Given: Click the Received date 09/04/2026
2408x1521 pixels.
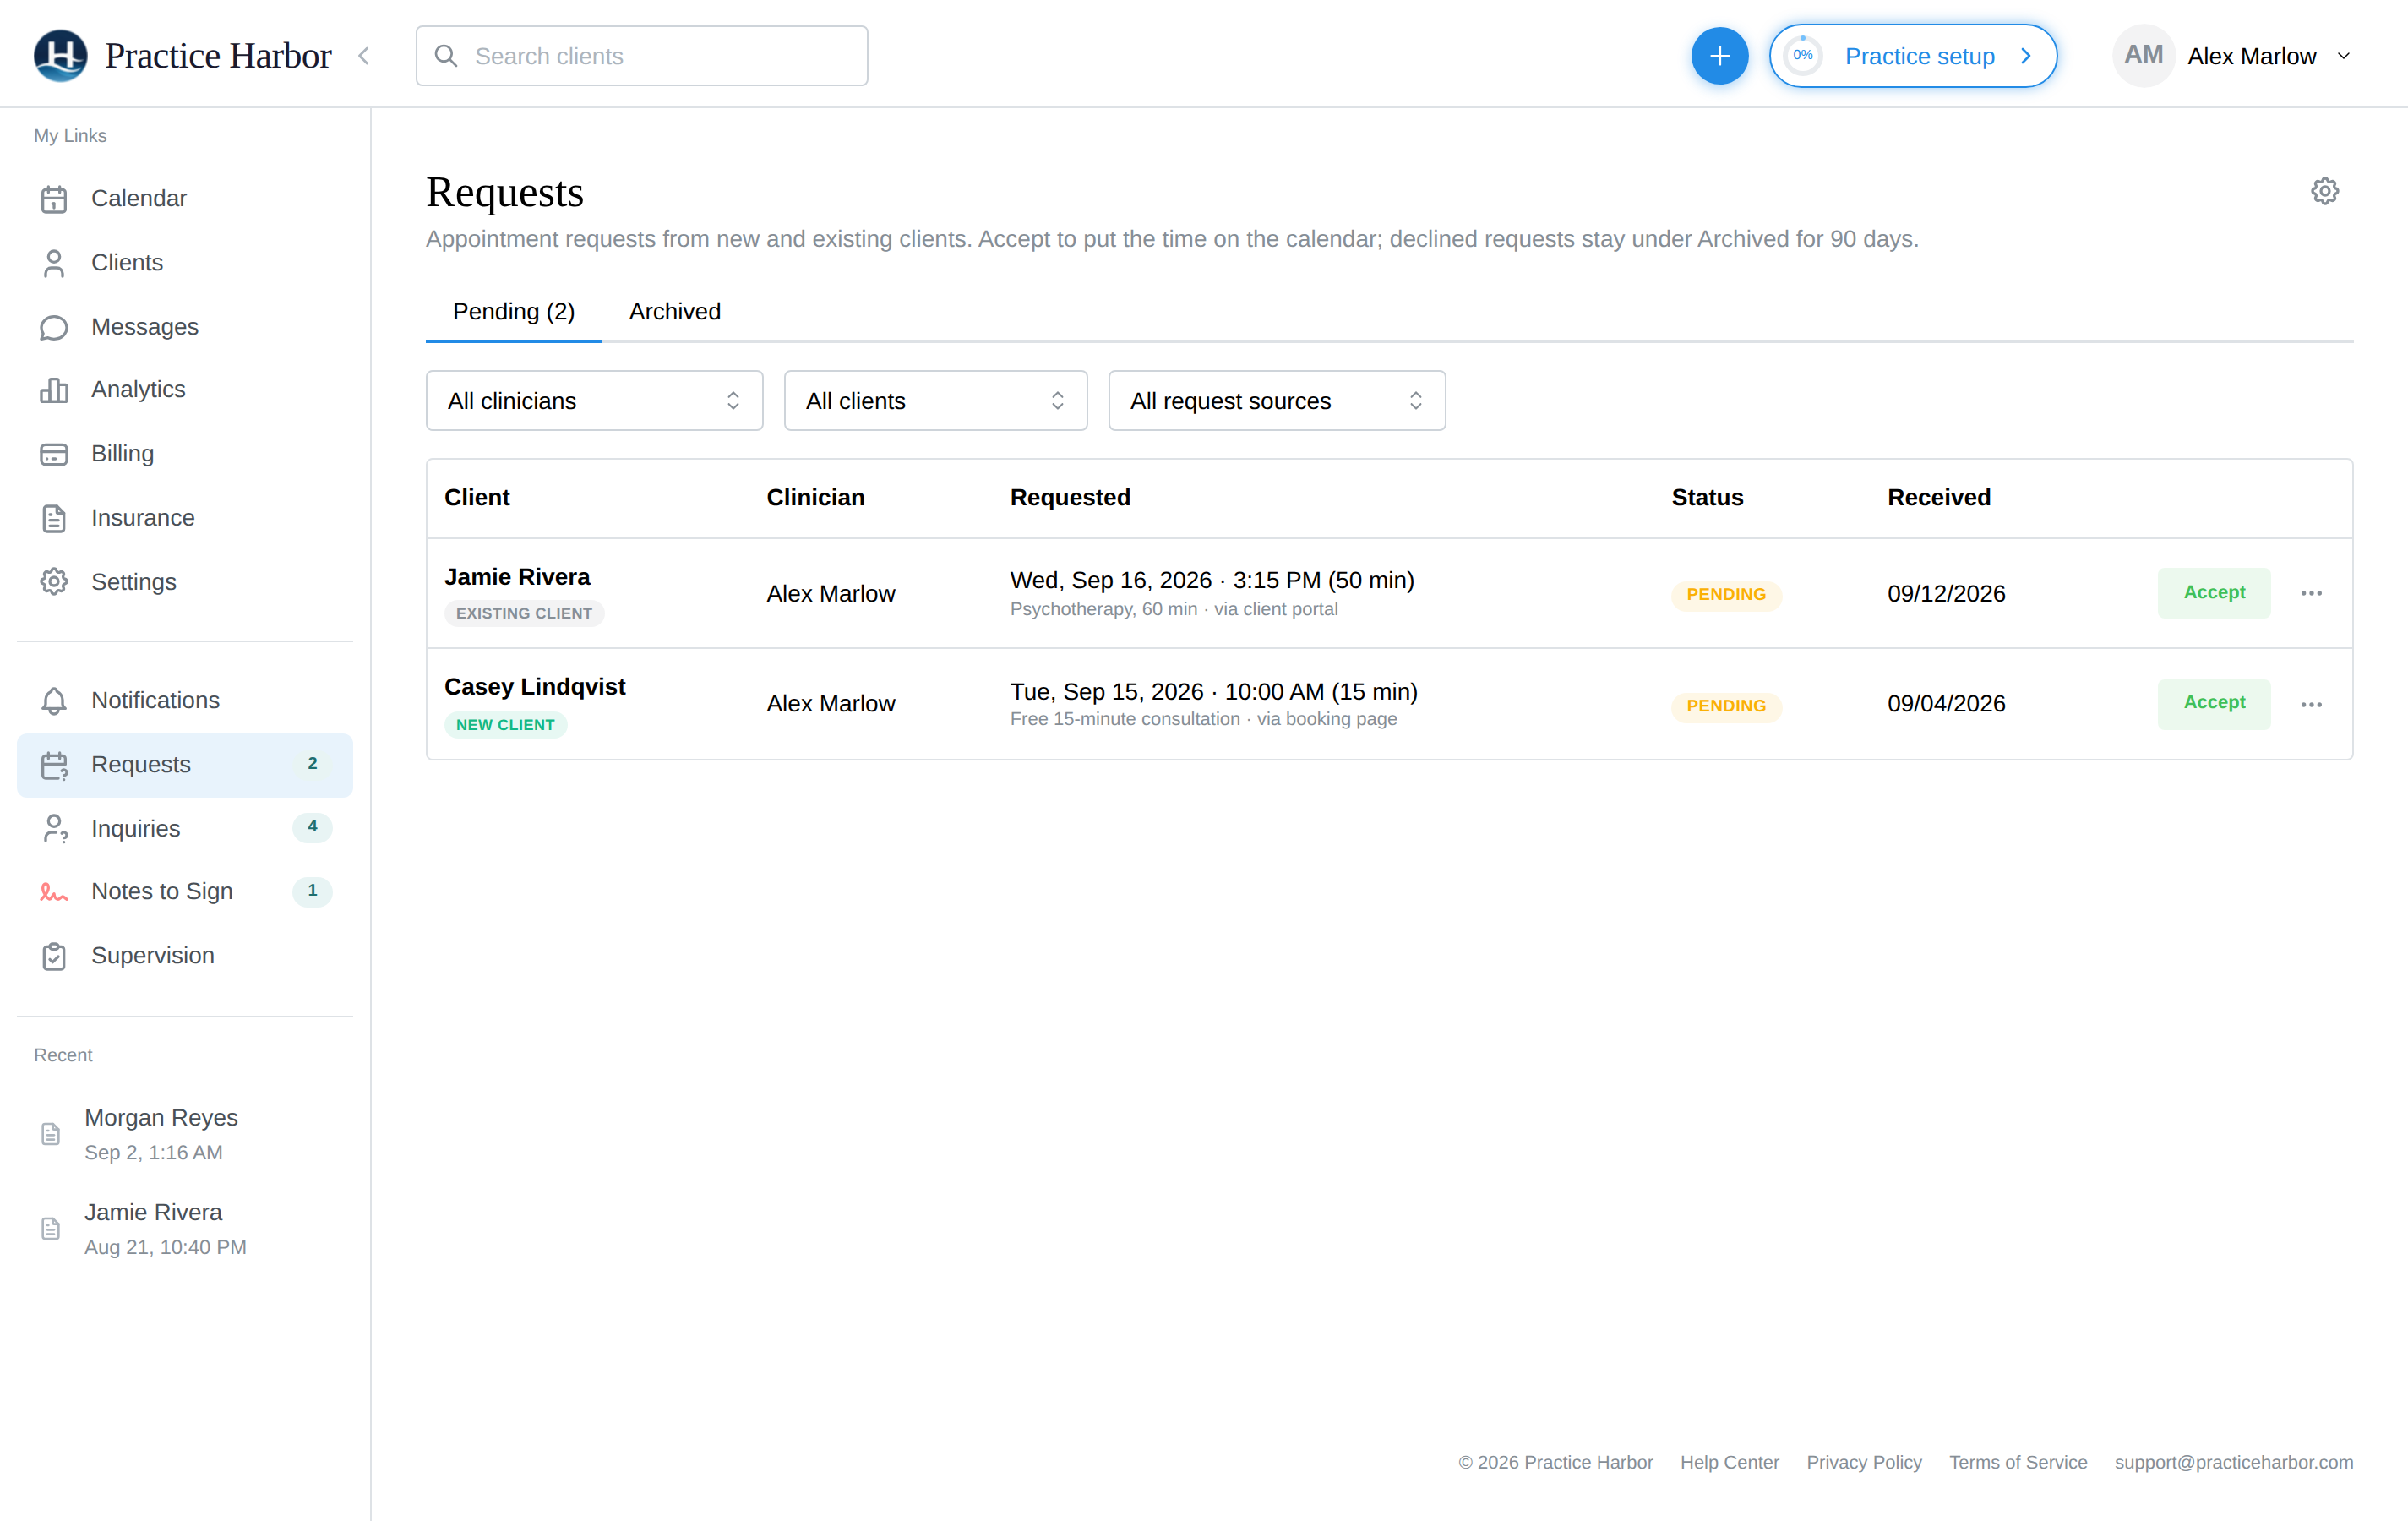Looking at the screenshot, I should coord(1946,704).
